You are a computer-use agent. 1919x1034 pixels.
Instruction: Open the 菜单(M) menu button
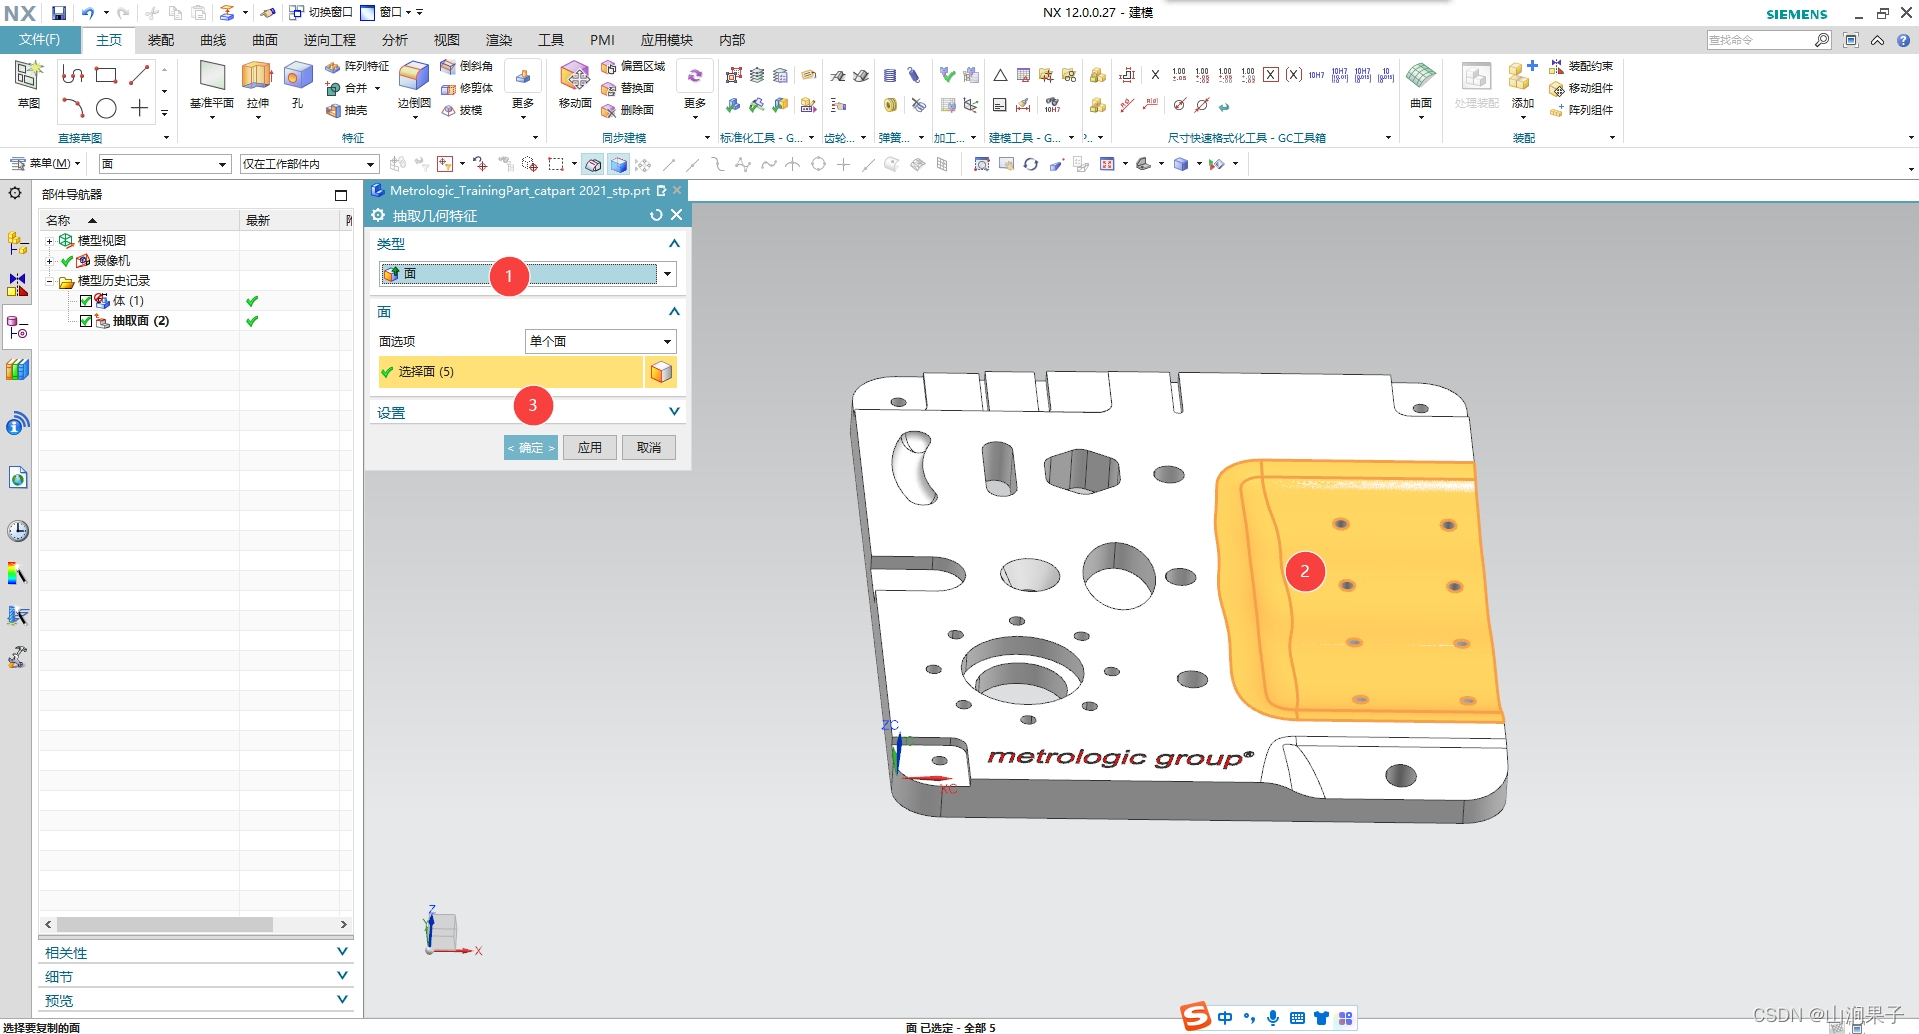tap(45, 164)
